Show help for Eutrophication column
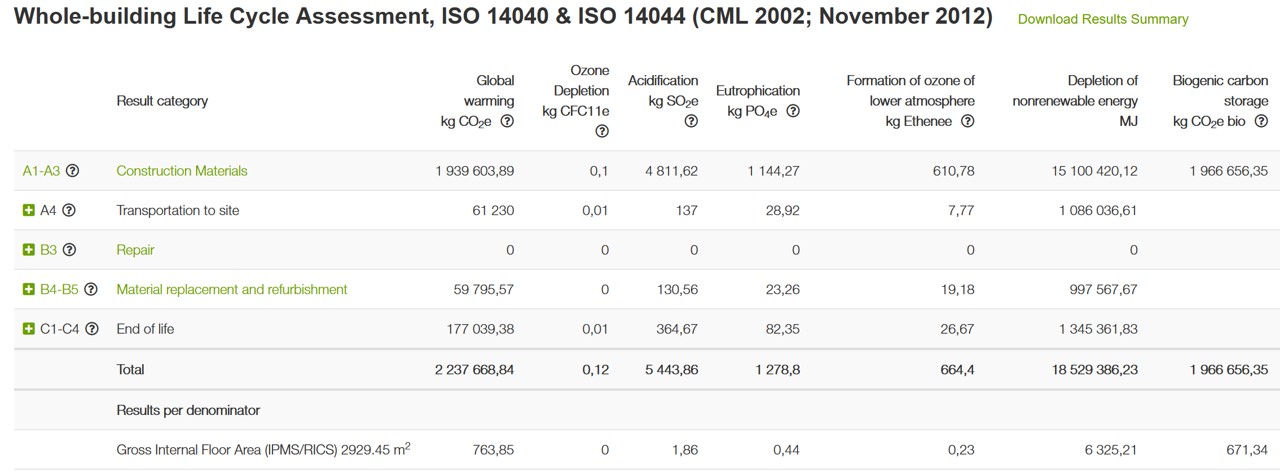 [793, 111]
